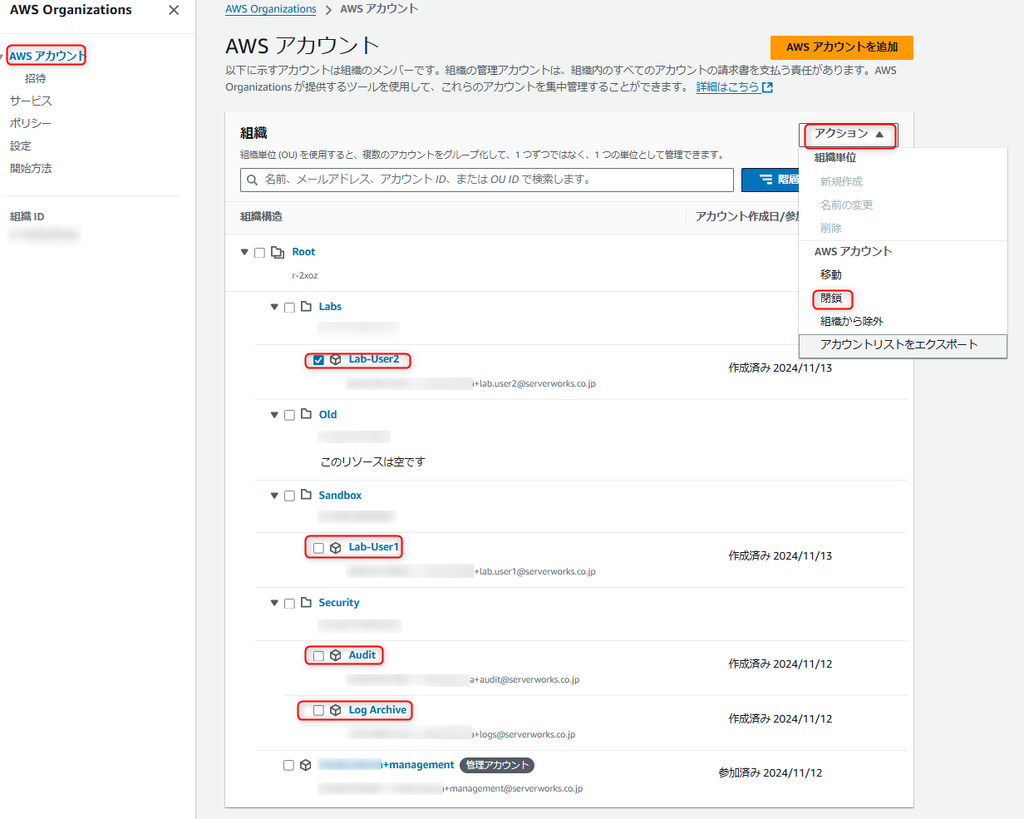
Task: Open the Log Archive account link
Action: tap(377, 710)
